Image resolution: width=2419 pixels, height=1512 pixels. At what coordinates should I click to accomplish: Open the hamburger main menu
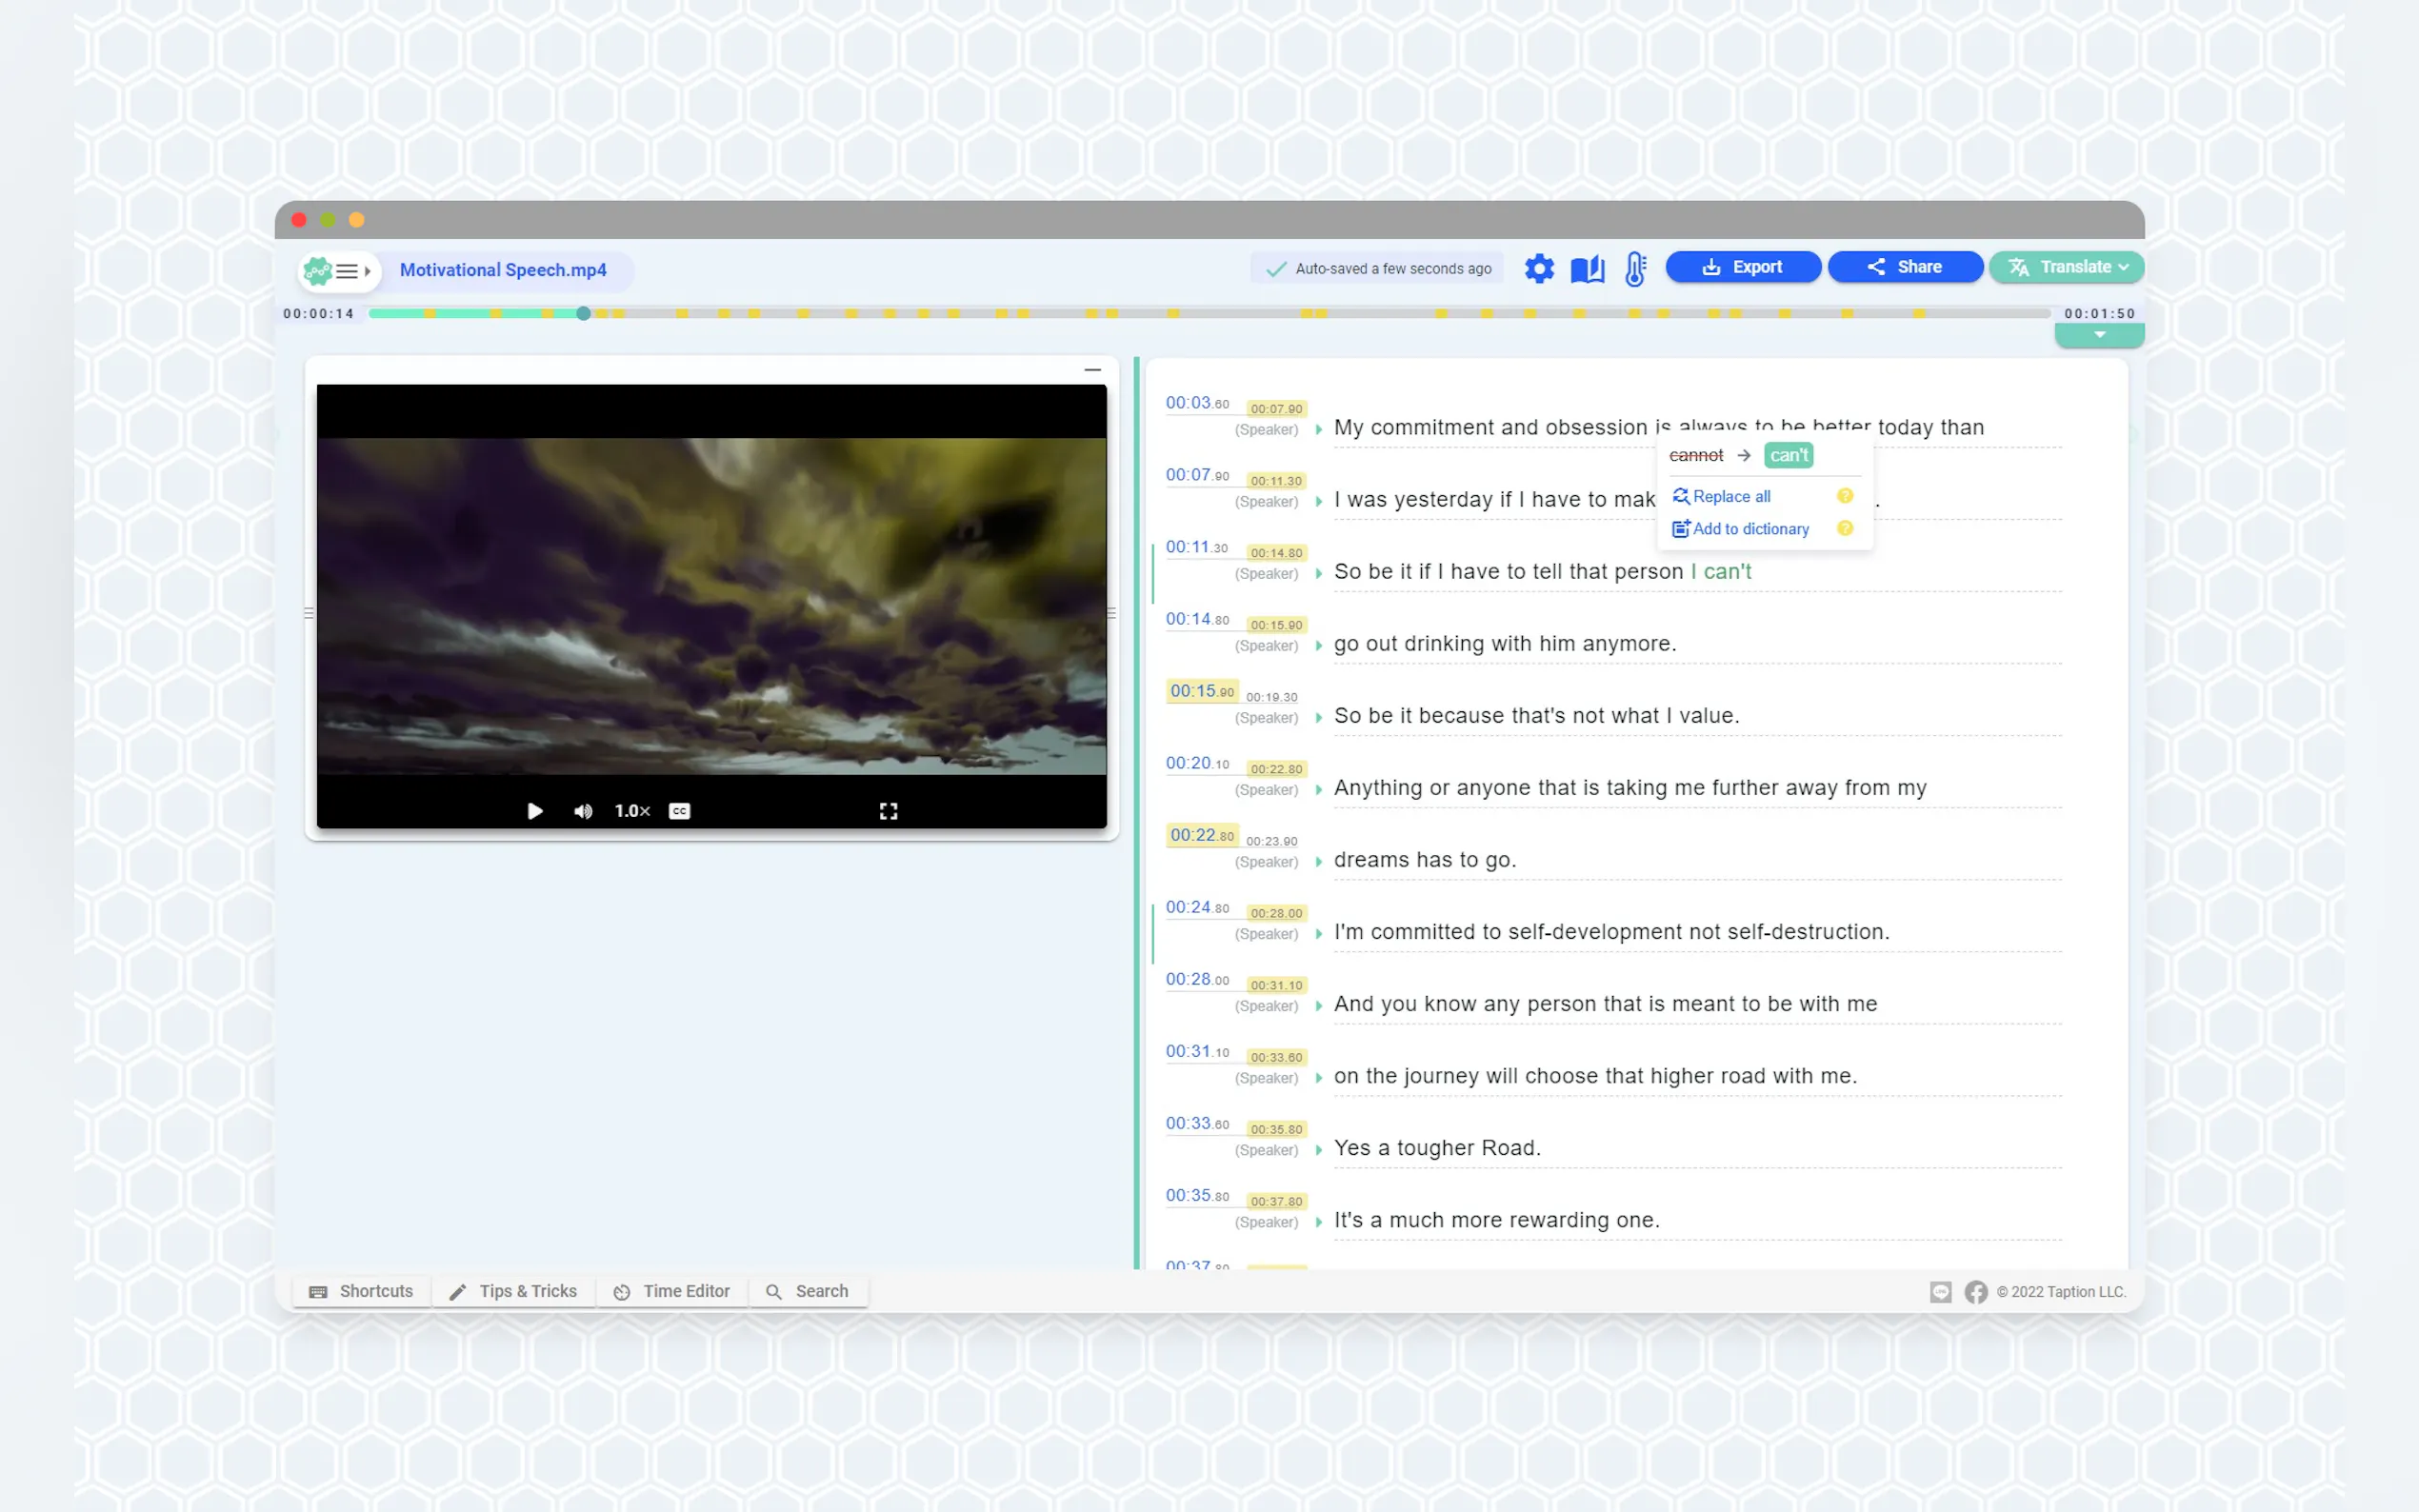[x=347, y=271]
